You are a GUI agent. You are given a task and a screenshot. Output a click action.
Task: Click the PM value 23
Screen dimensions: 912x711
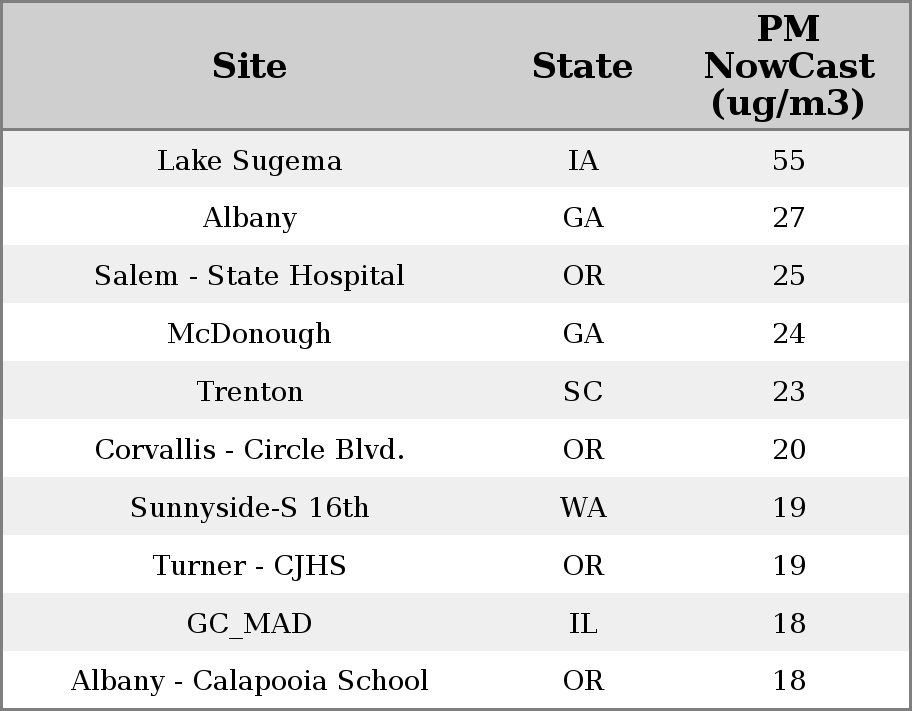point(788,391)
